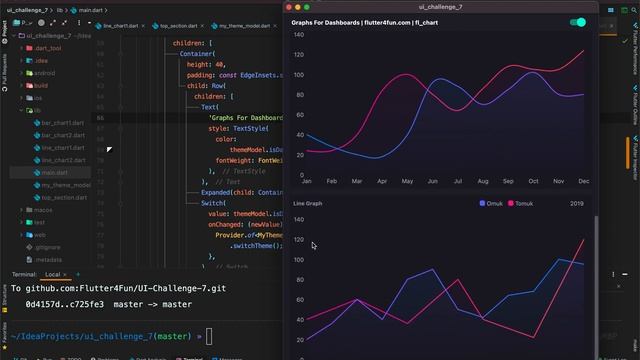Hide the Project panel with the minus icon
The height and width of the screenshot is (360, 640).
[89, 23]
